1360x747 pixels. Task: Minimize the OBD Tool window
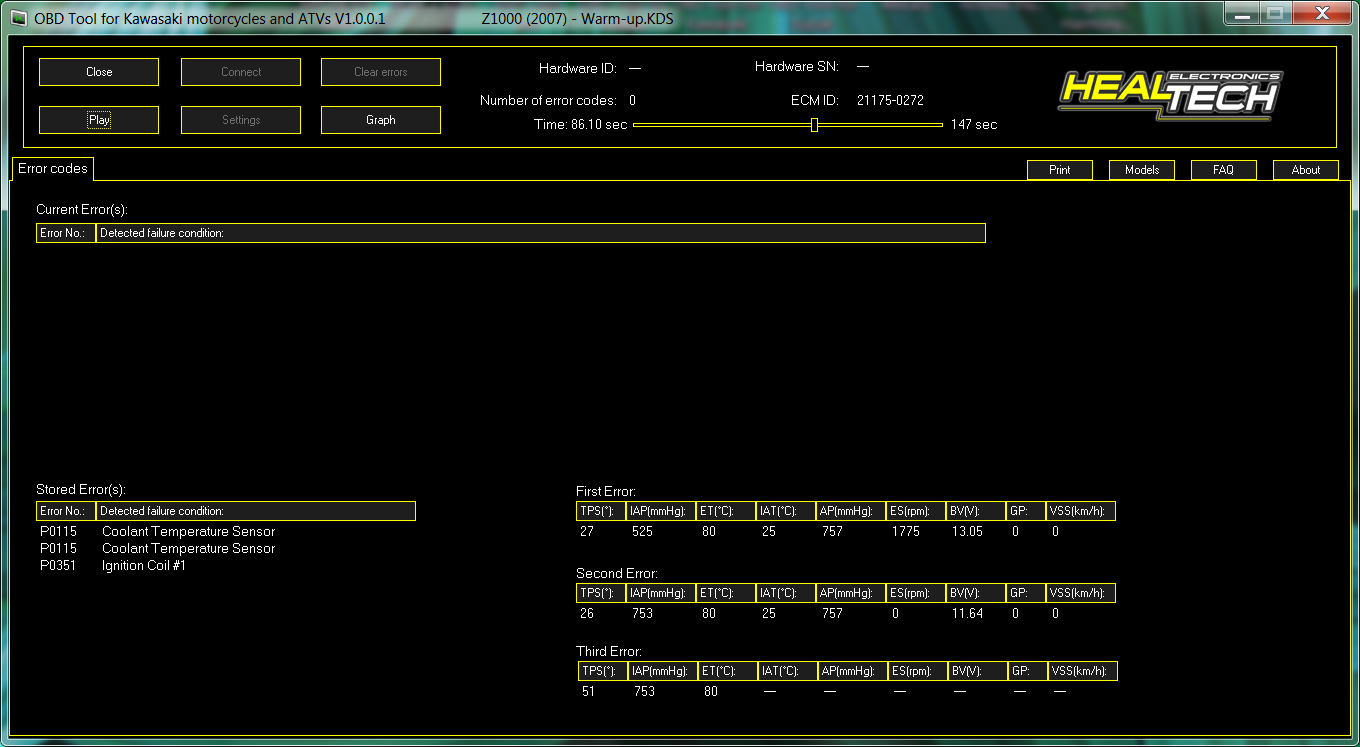1241,13
